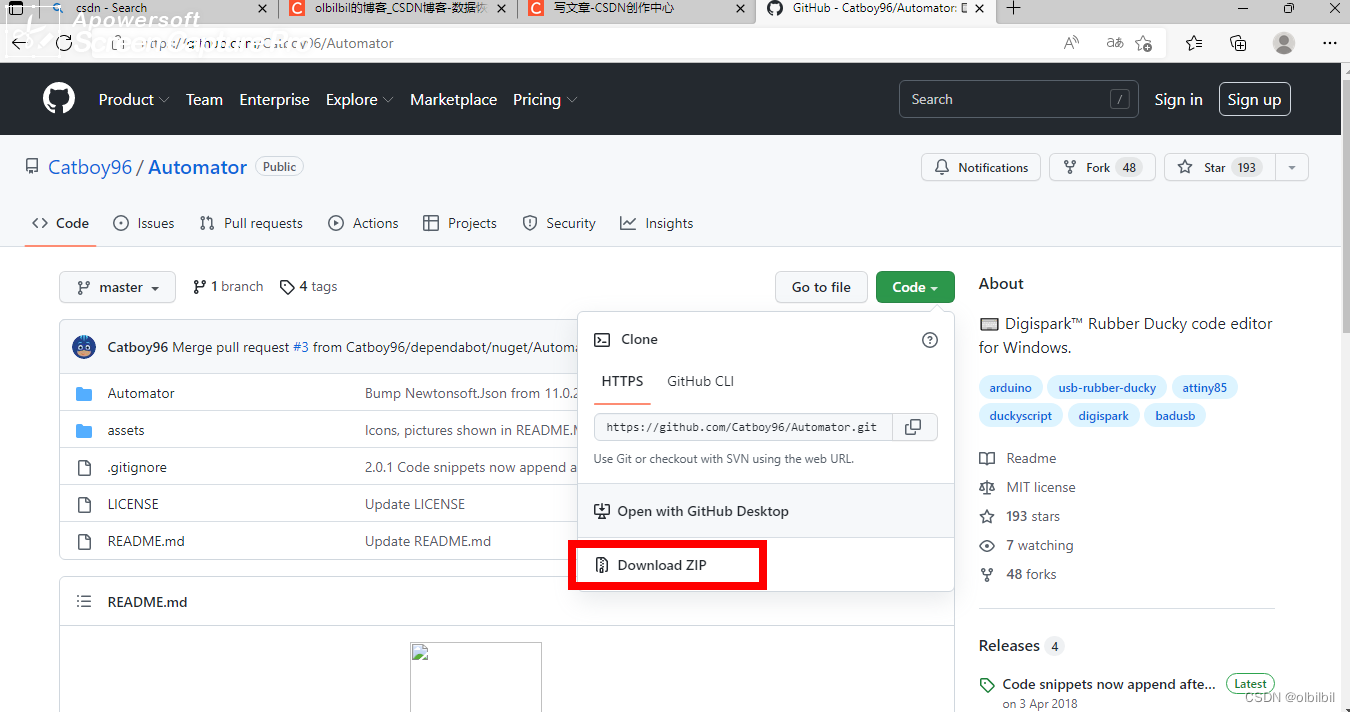1350x712 pixels.
Task: Click Enterprise in the navigation bar
Action: point(274,99)
